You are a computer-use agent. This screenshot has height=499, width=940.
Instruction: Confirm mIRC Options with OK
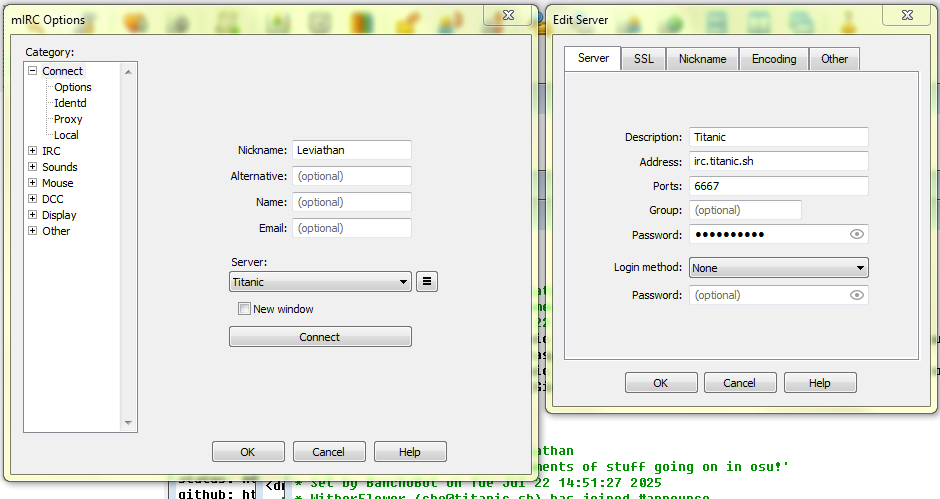[248, 452]
